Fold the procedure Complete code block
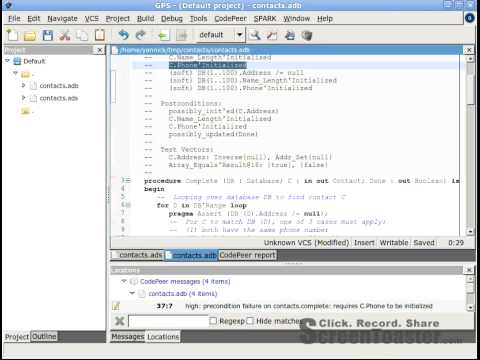The width and height of the screenshot is (480, 360). pos(128,181)
